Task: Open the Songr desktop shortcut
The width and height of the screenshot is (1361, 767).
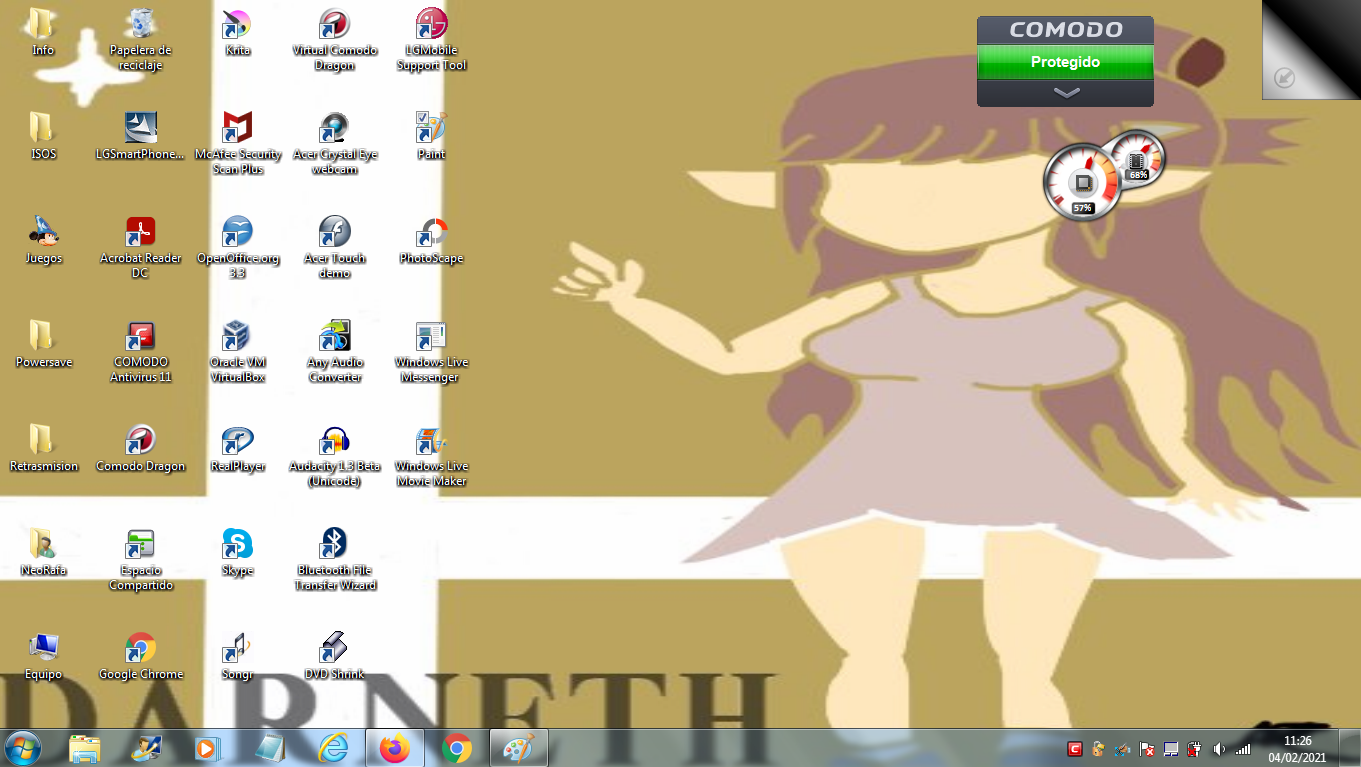Action: [x=237, y=656]
